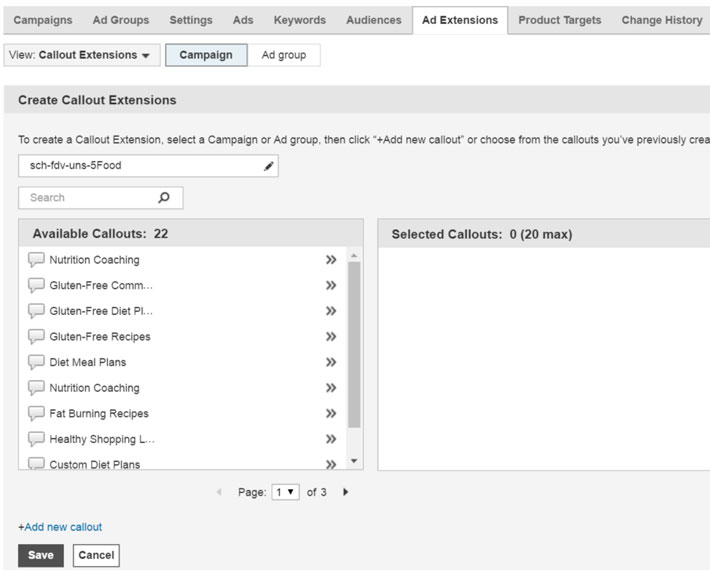The width and height of the screenshot is (710, 570).
Task: Add Custom Diet Plans callout with double arrow
Action: coord(331,465)
